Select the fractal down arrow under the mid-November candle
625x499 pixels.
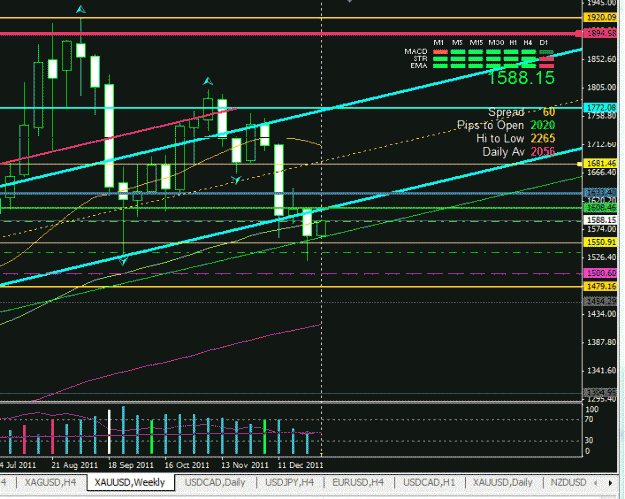(236, 180)
